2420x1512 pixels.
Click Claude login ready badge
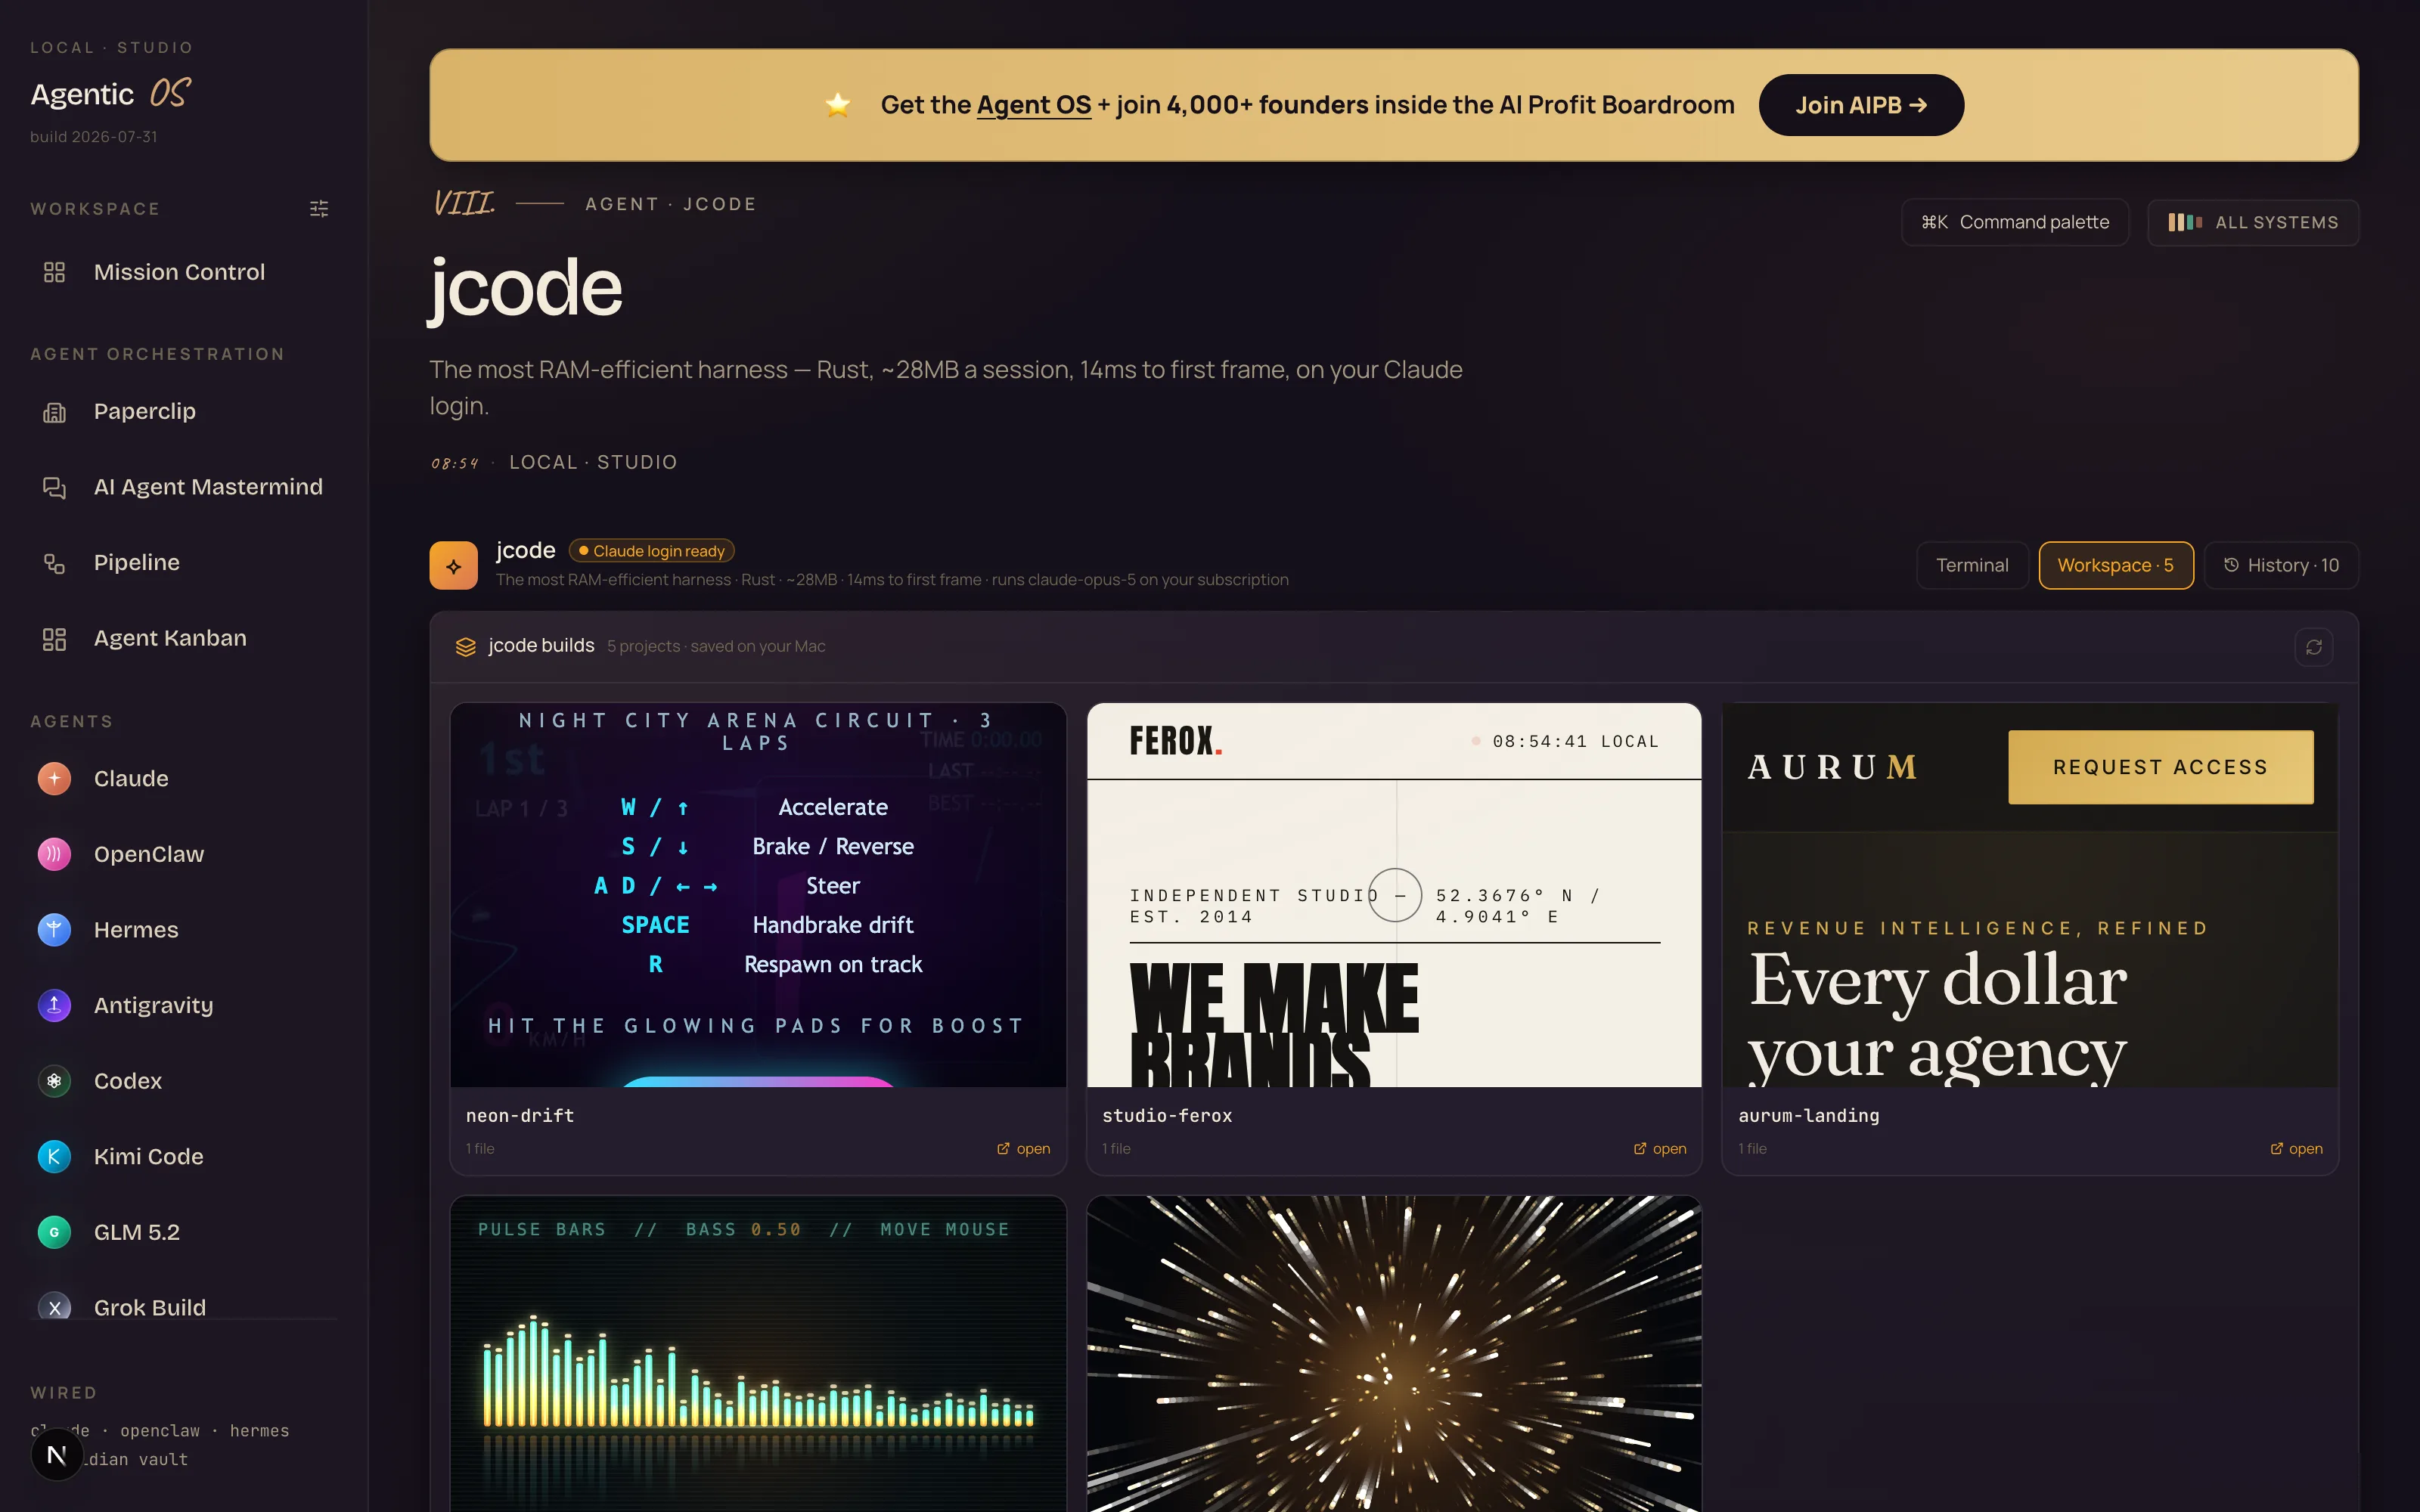point(652,551)
